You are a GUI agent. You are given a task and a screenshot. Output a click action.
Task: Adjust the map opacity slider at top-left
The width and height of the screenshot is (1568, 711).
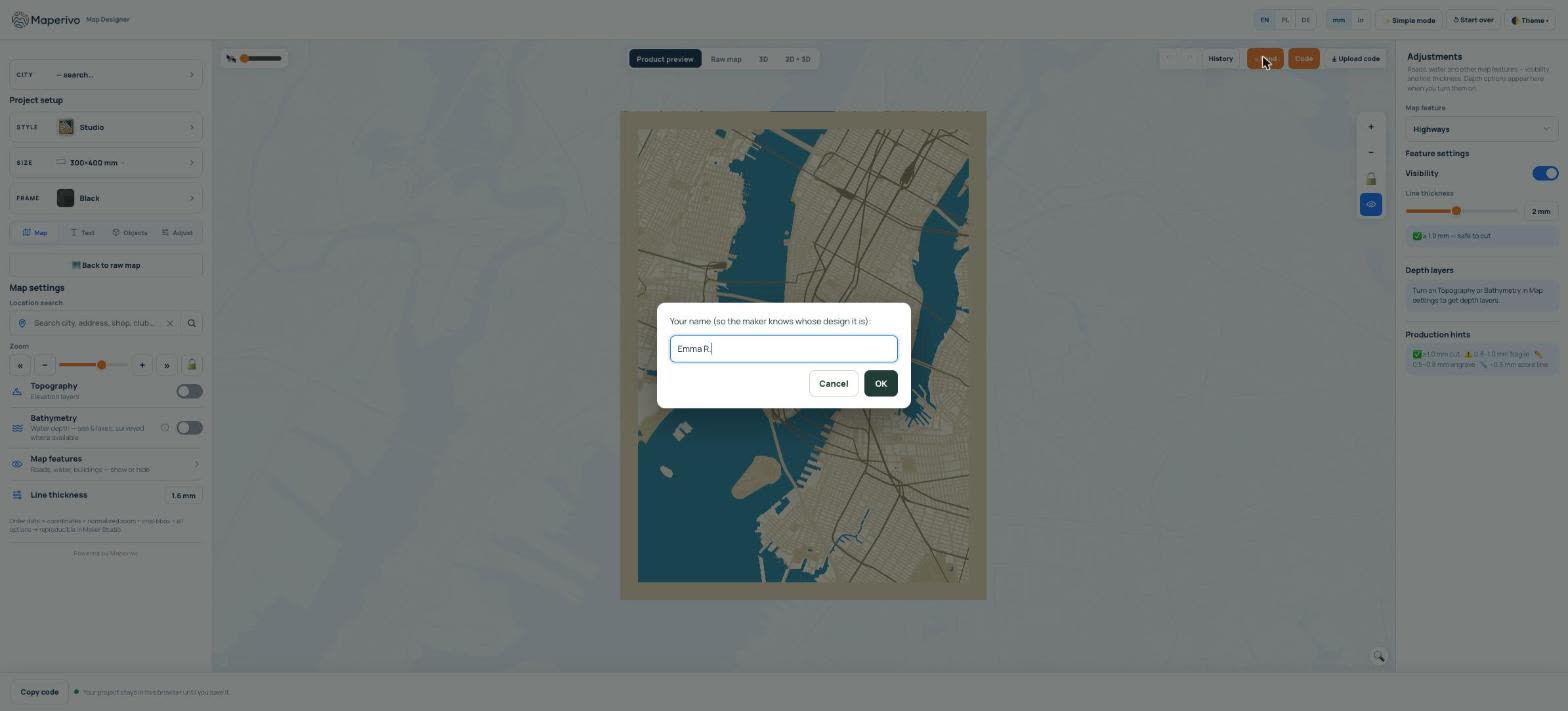coord(262,58)
